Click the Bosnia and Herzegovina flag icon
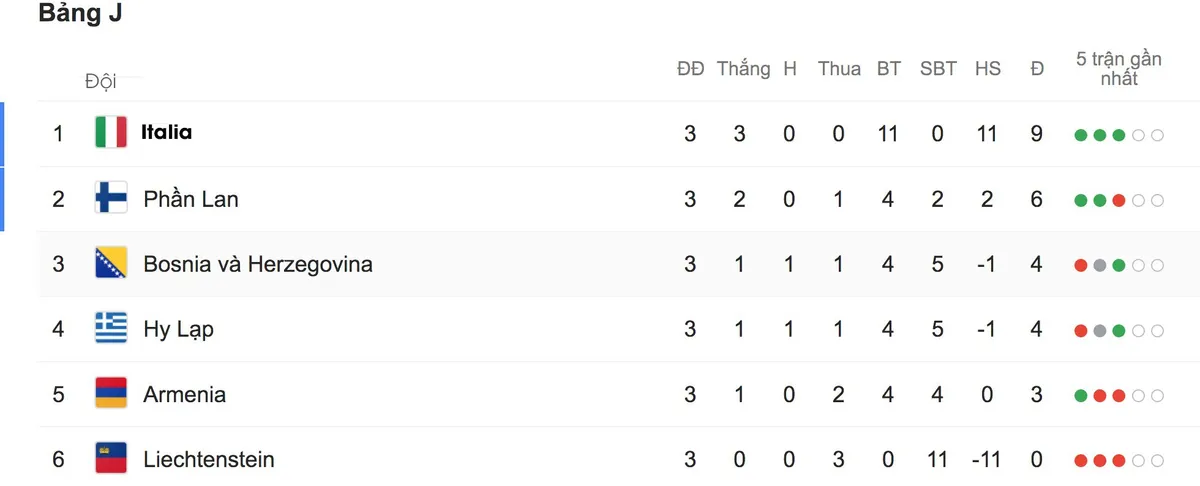This screenshot has height=486, width=1200. [x=111, y=264]
